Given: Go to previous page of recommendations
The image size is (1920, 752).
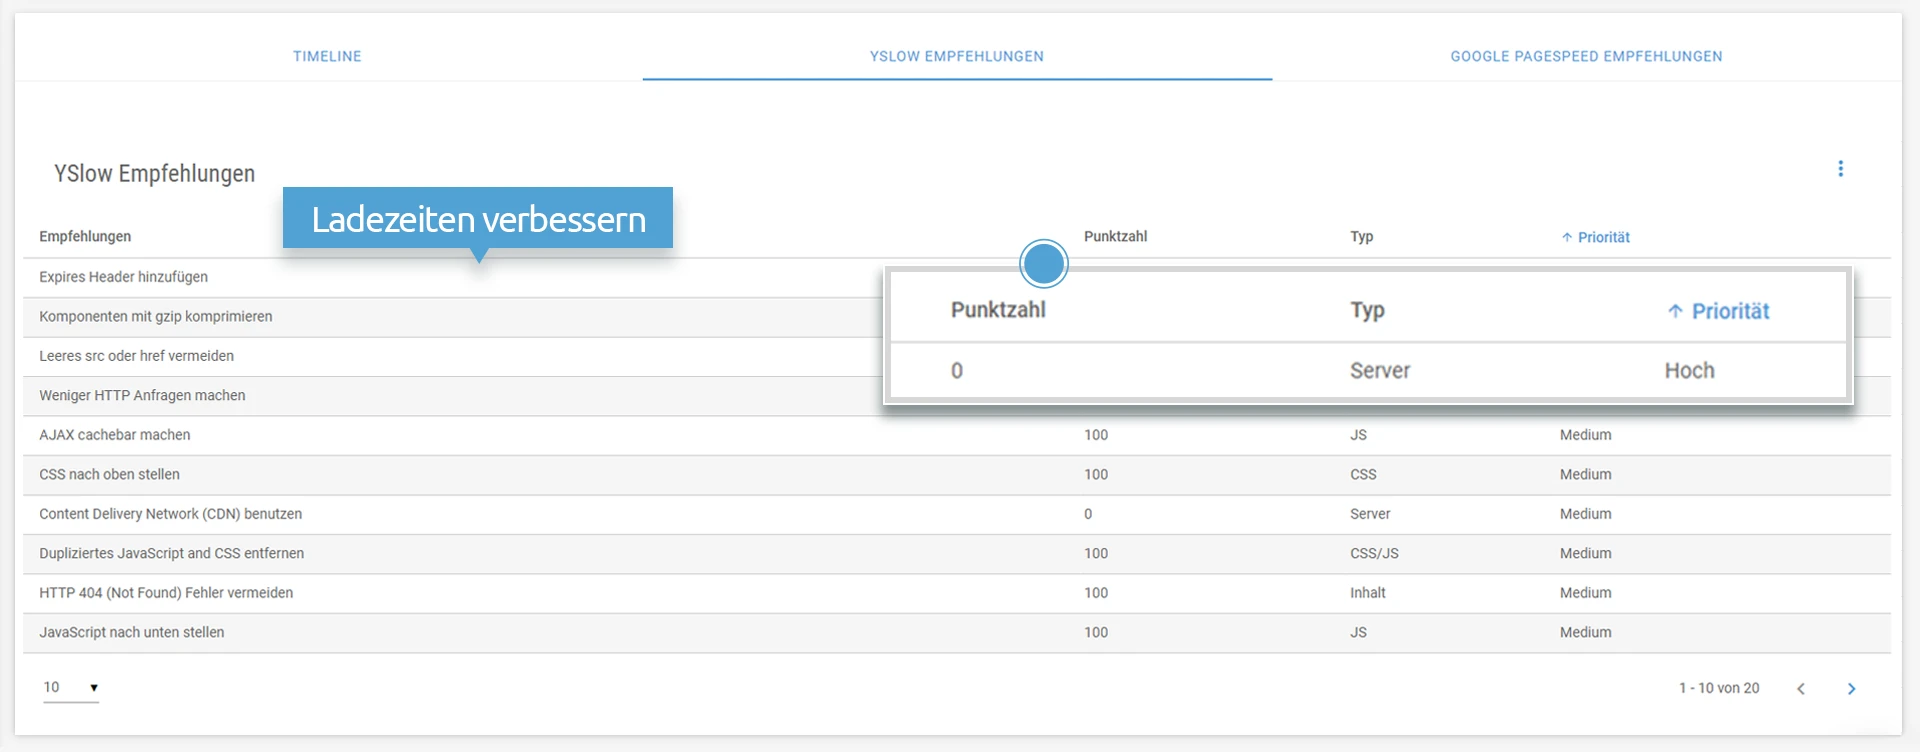Looking at the screenshot, I should (1801, 689).
